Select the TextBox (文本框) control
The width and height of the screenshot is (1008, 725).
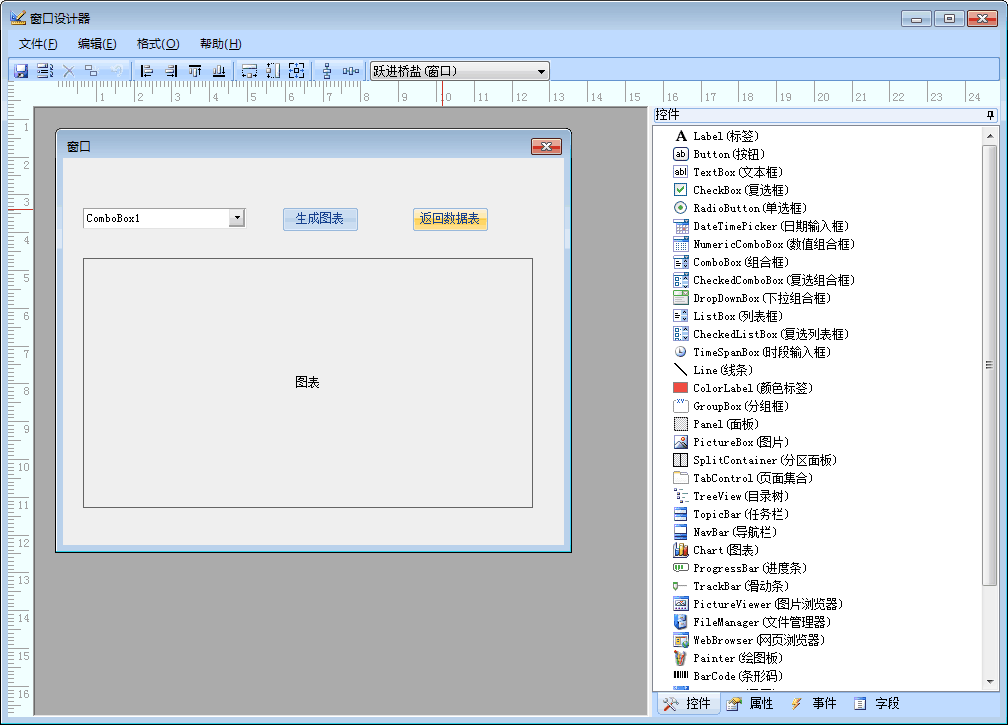point(728,172)
